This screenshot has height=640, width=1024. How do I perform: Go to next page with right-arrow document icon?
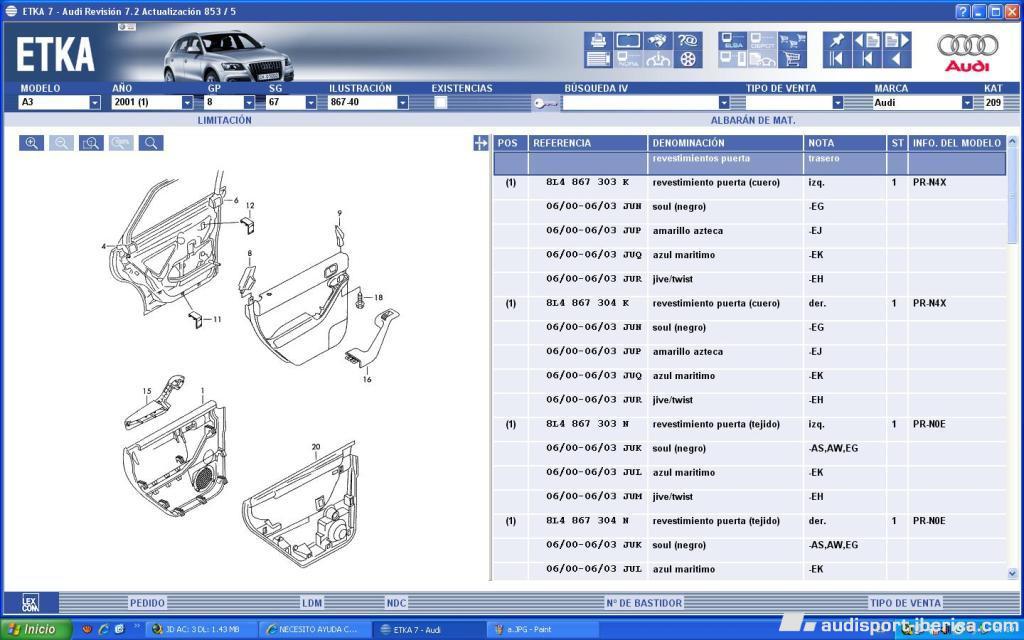(897, 40)
